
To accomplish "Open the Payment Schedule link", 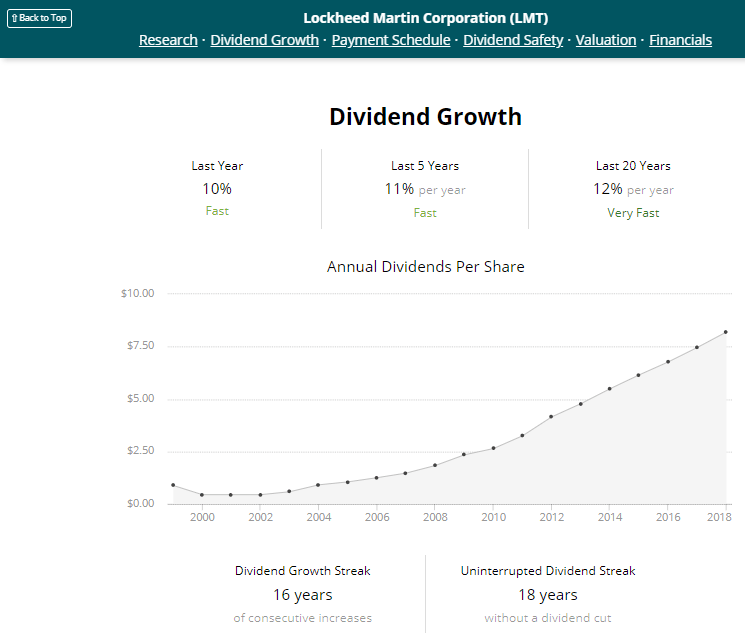I will [391, 40].
